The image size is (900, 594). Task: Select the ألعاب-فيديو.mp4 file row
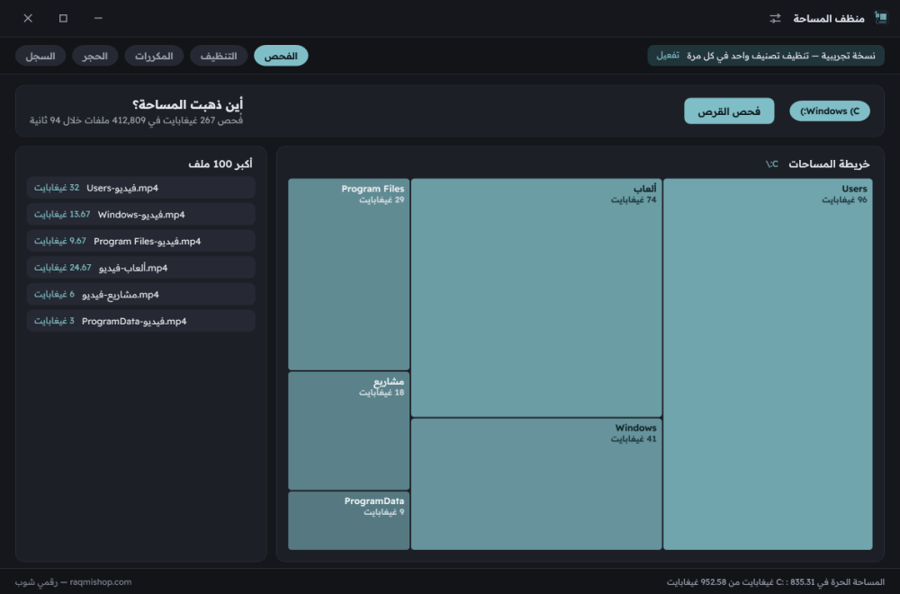(x=141, y=267)
